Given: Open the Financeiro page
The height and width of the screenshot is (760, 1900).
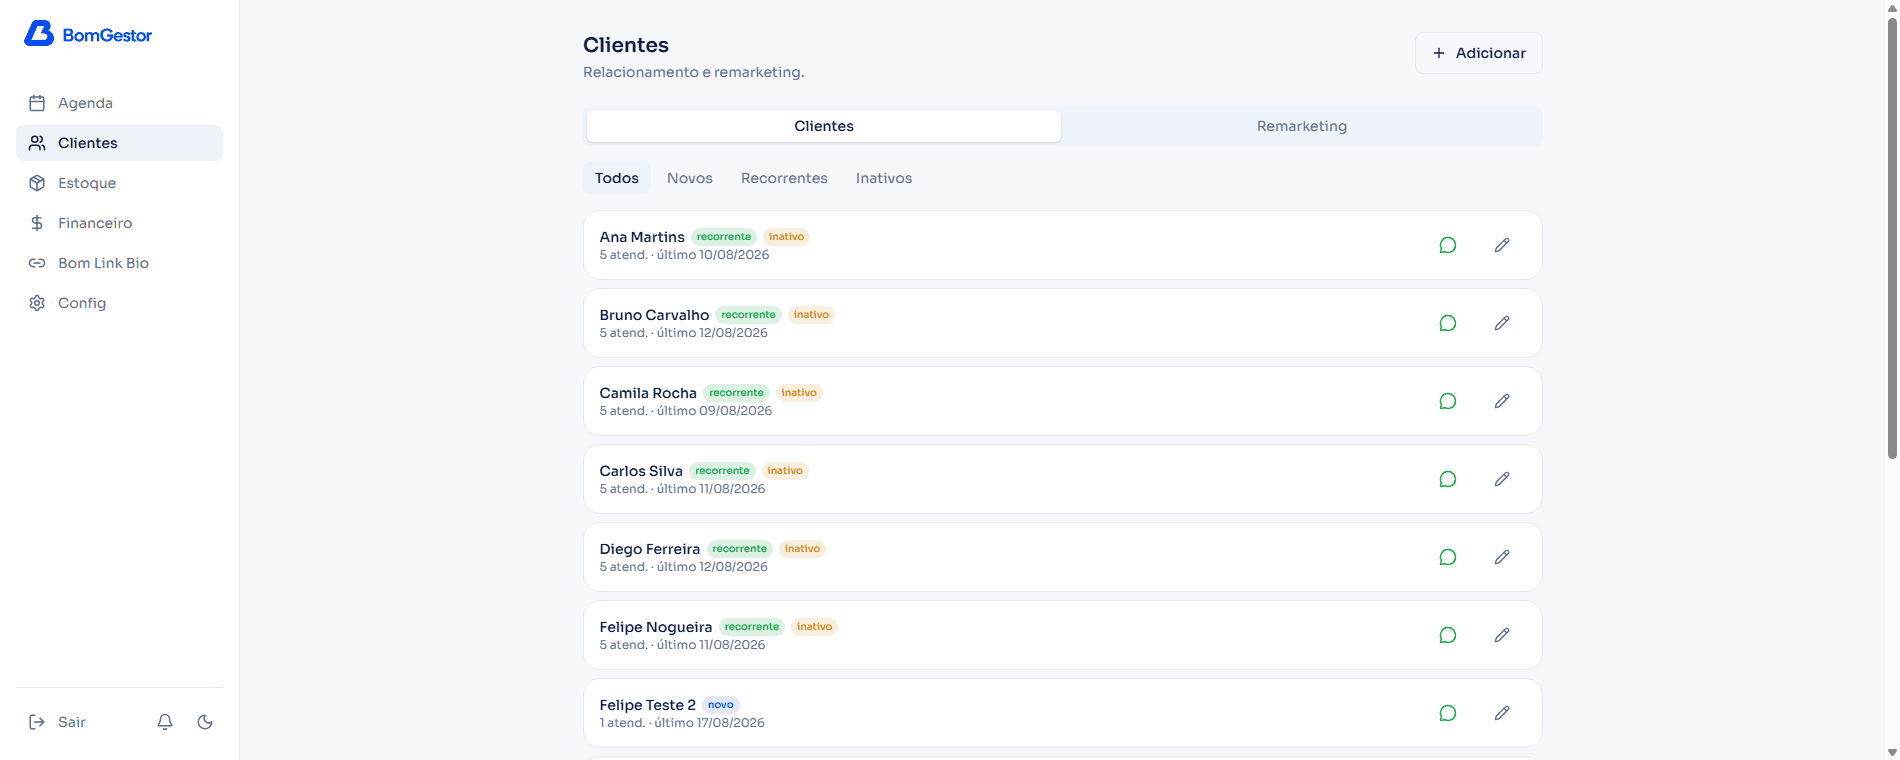Looking at the screenshot, I should click(119, 223).
